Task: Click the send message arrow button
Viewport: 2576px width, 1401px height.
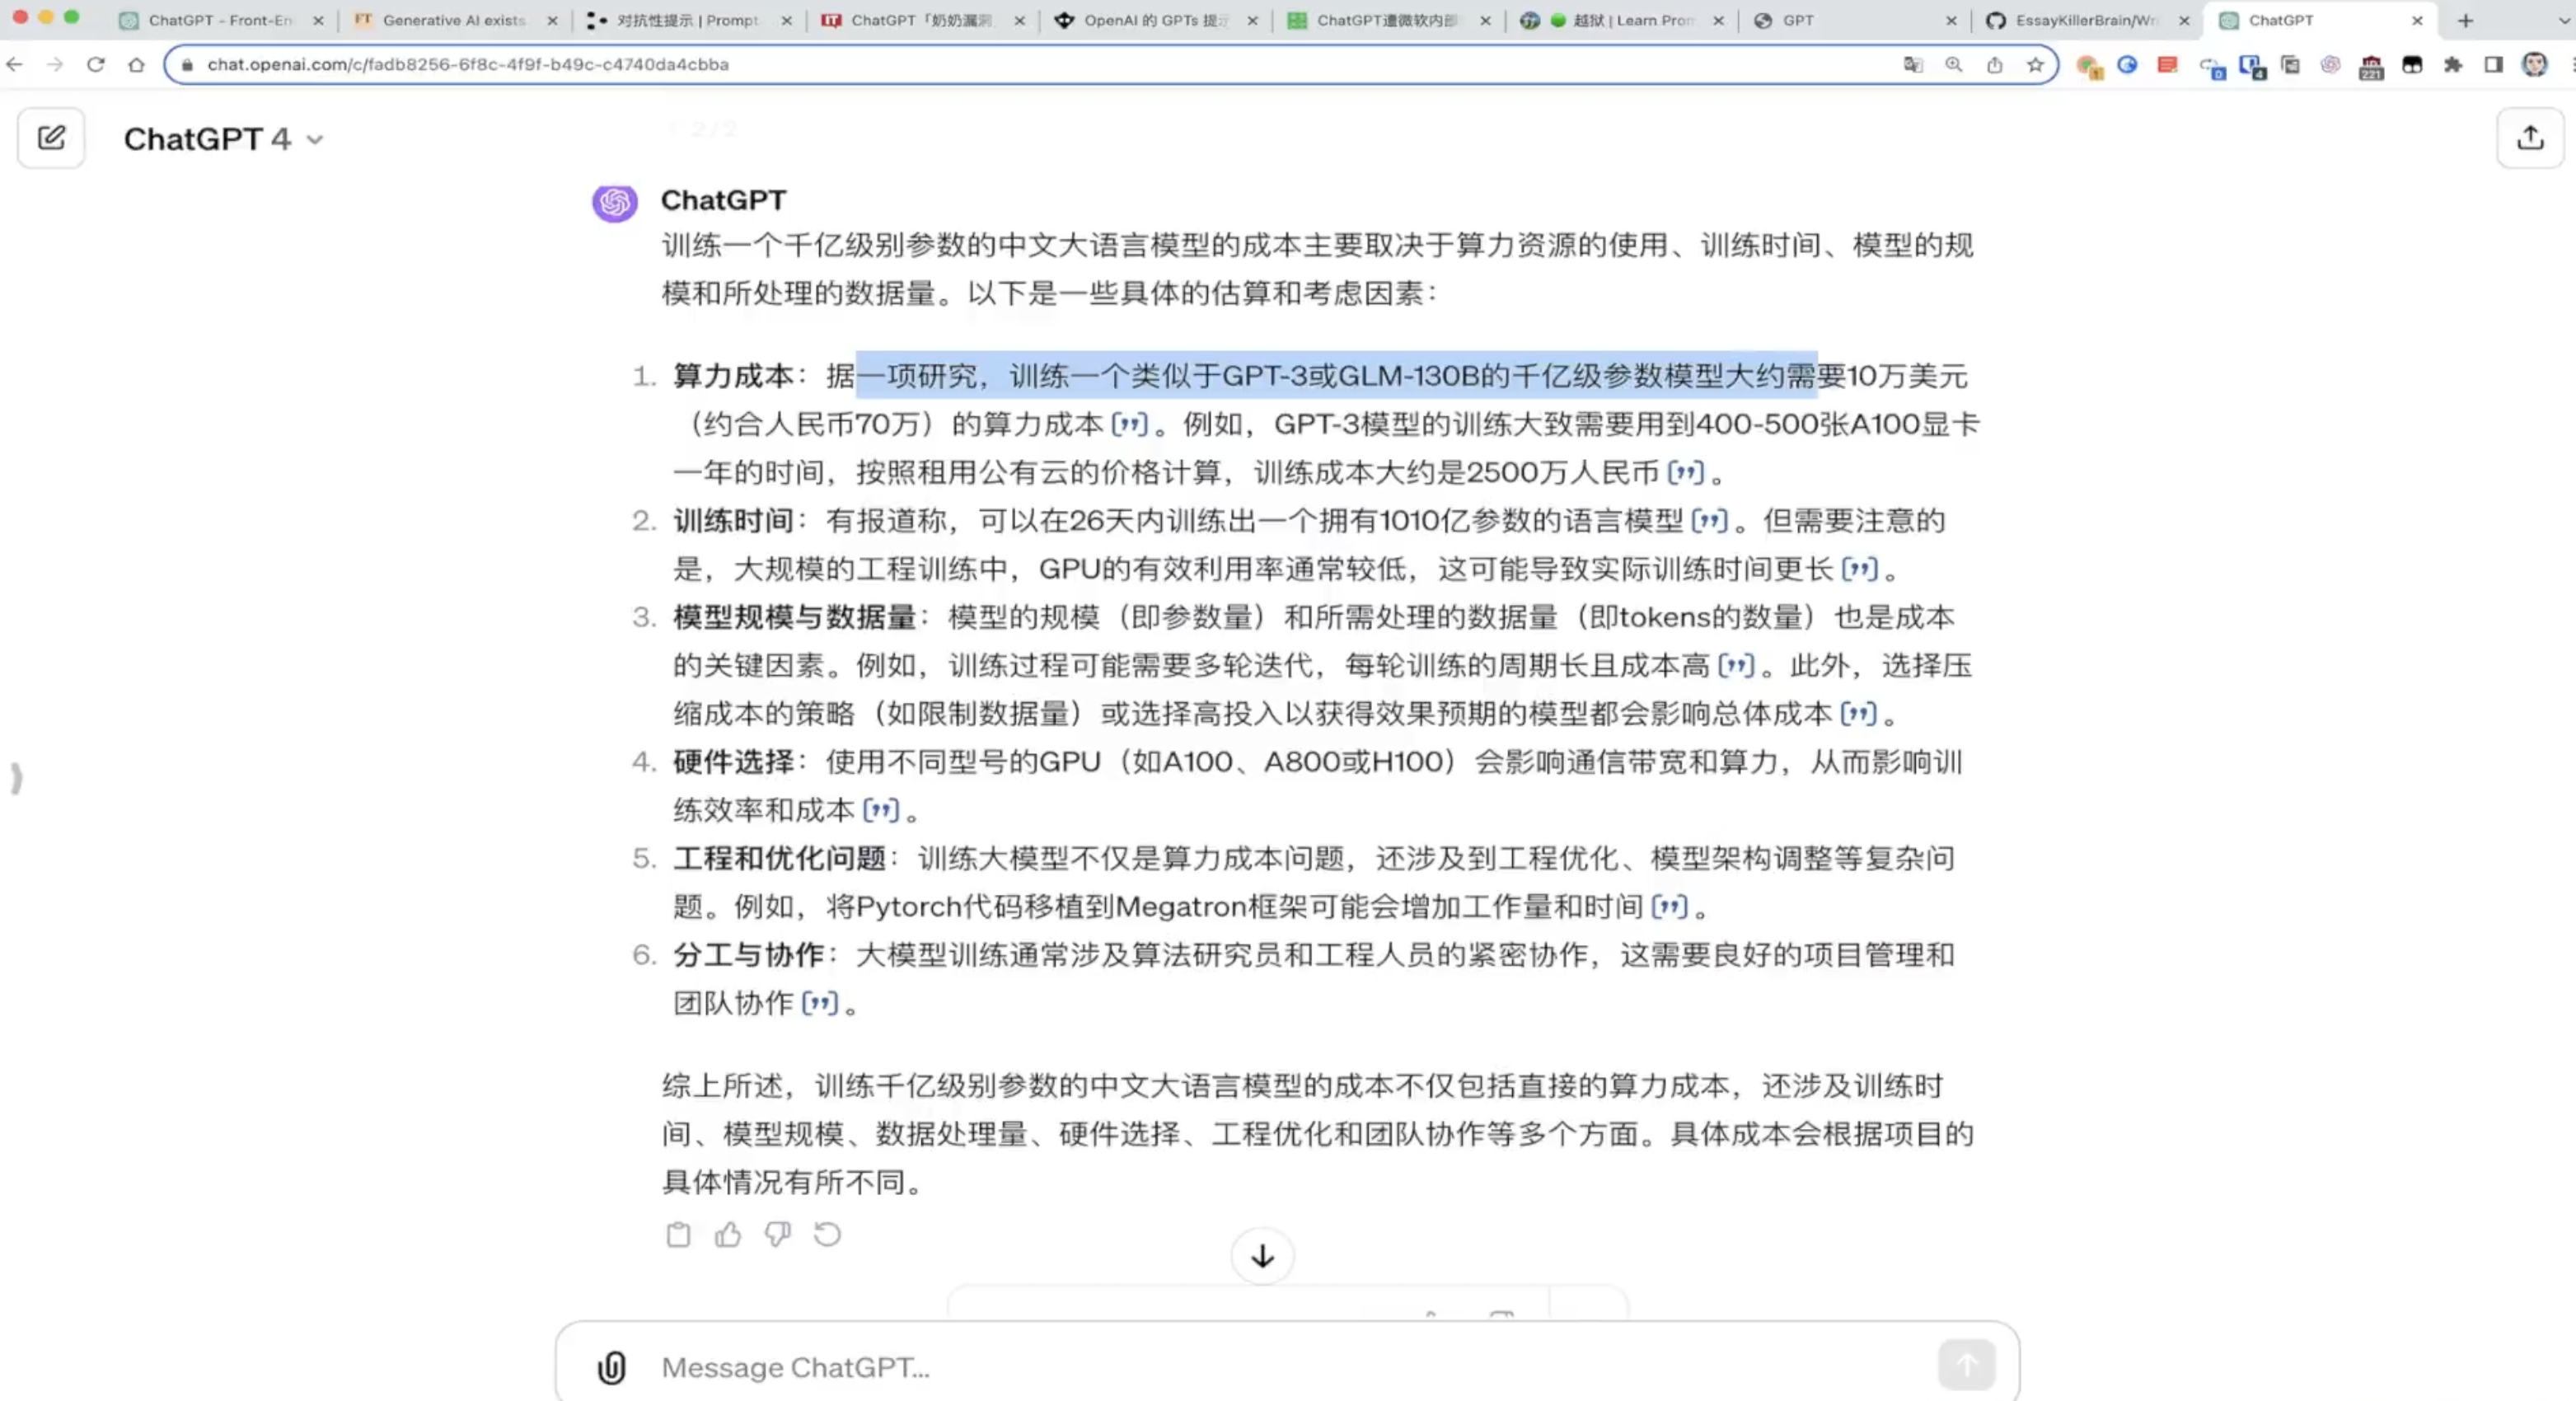Action: [1965, 1365]
